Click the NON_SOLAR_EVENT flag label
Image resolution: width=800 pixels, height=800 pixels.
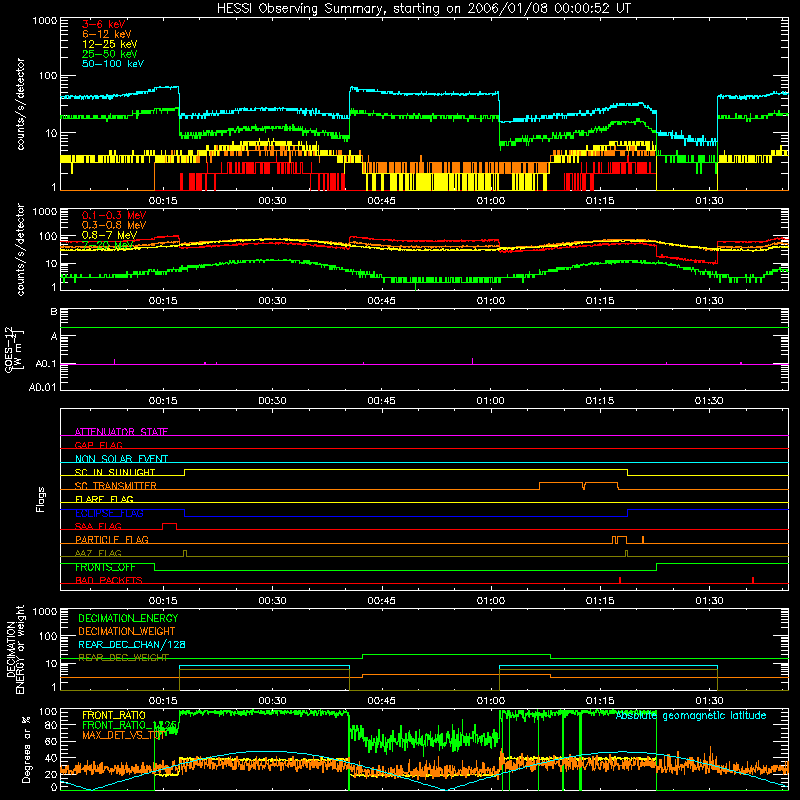coord(121,459)
